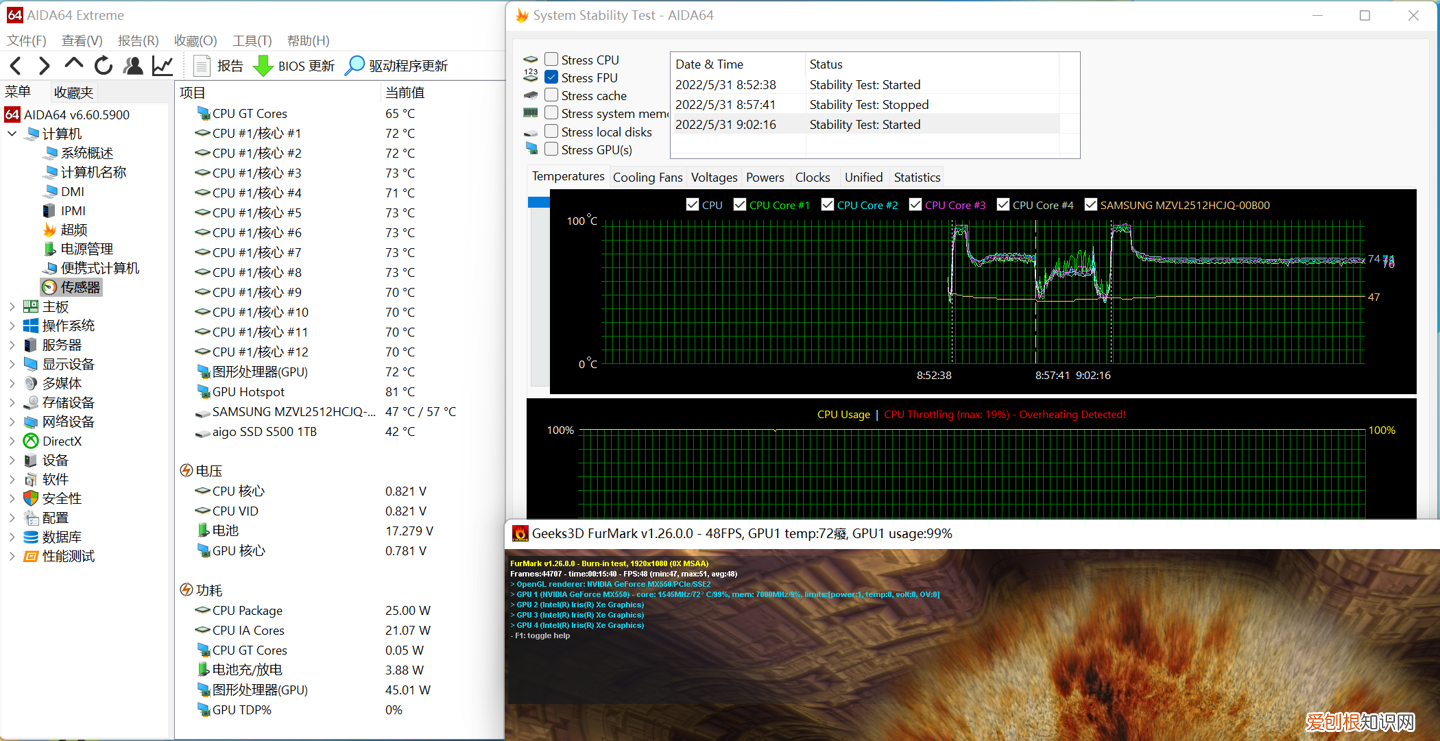Click the 报告 document icon

click(202, 66)
